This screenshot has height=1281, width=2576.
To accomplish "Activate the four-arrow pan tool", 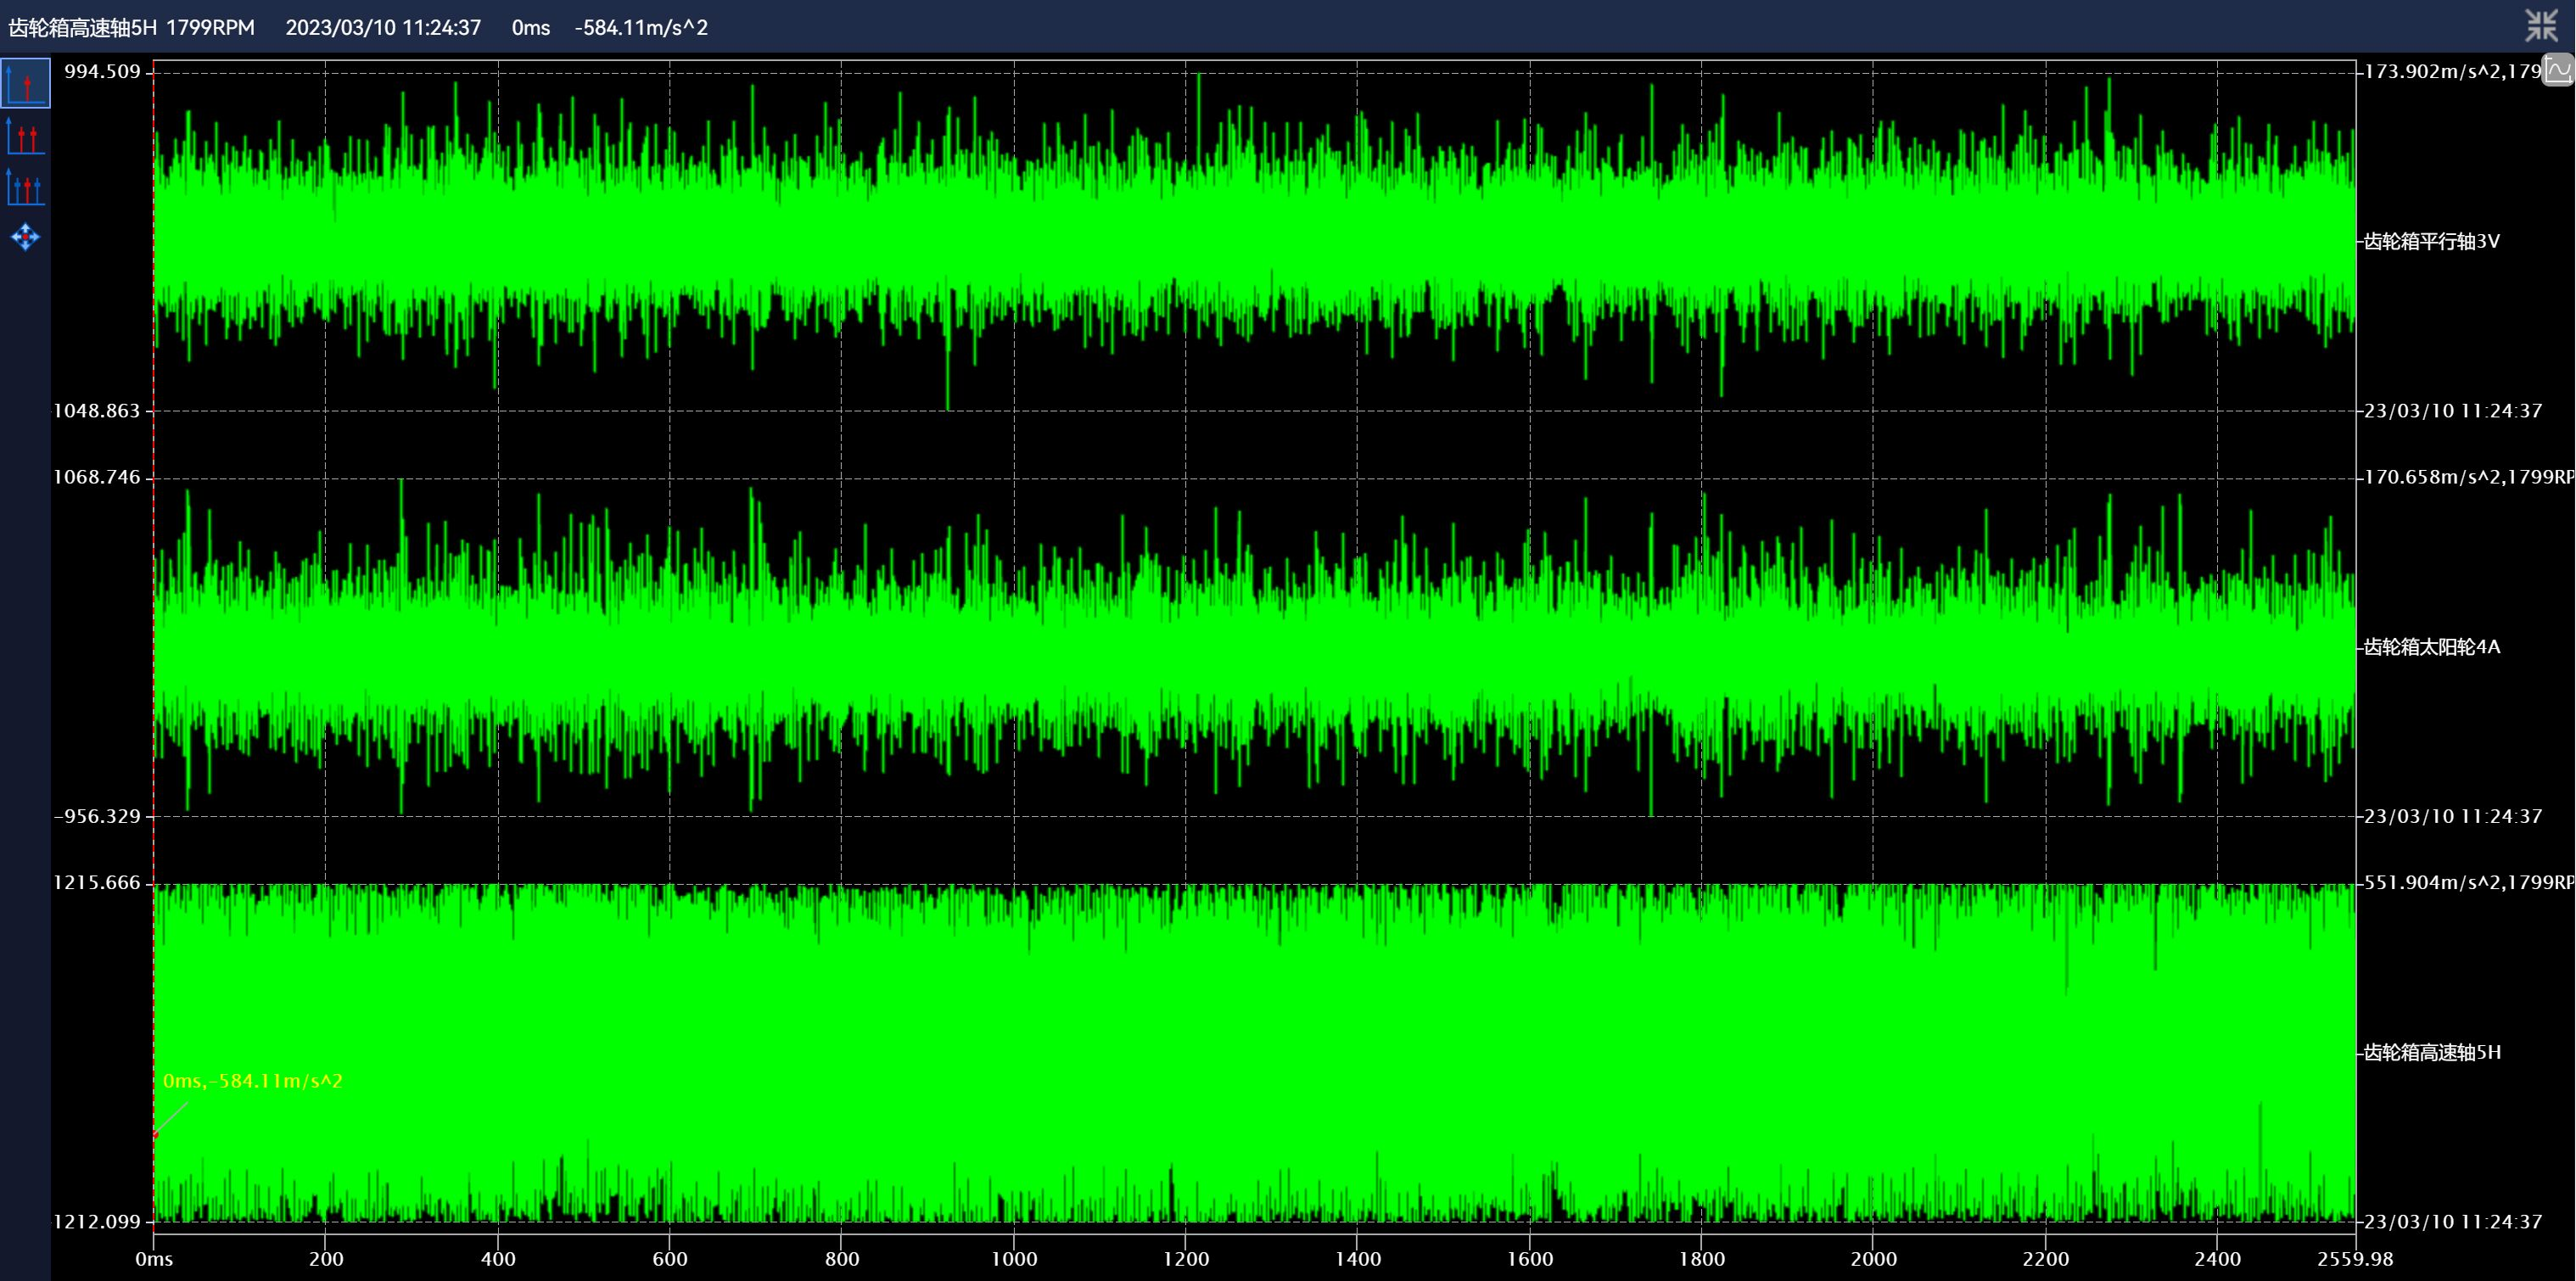I will [25, 238].
